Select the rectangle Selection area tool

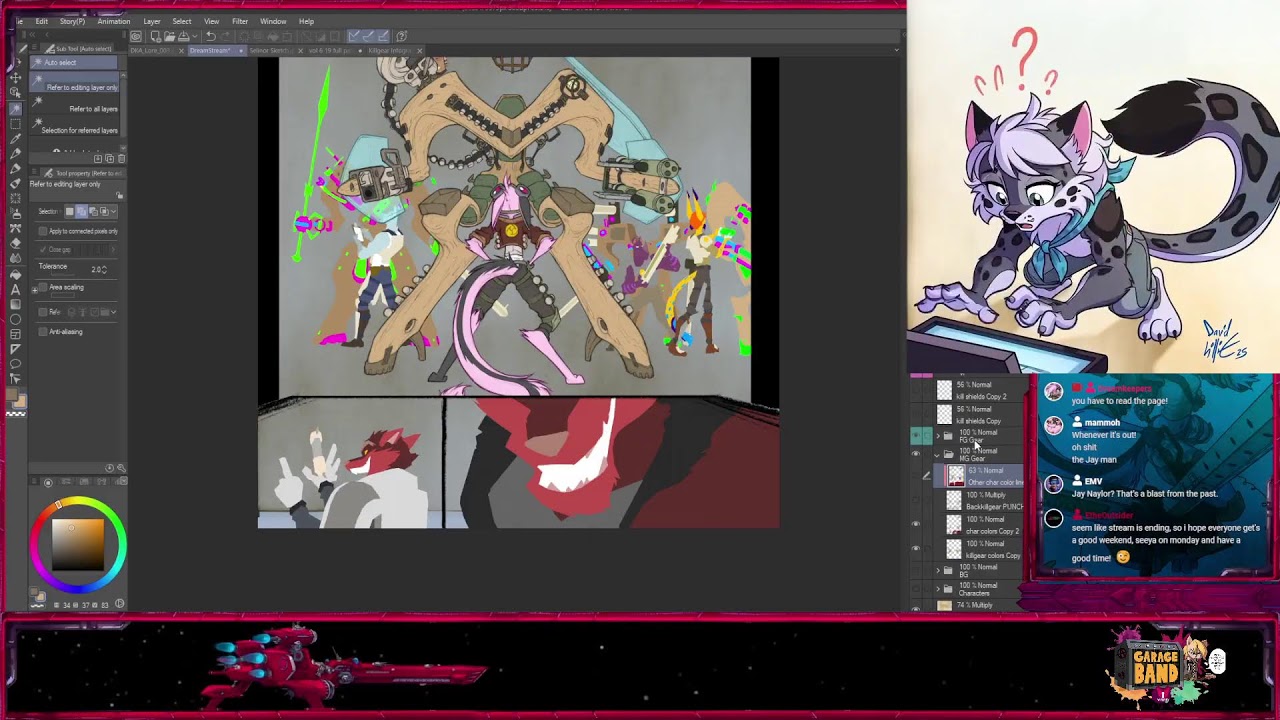[x=16, y=123]
